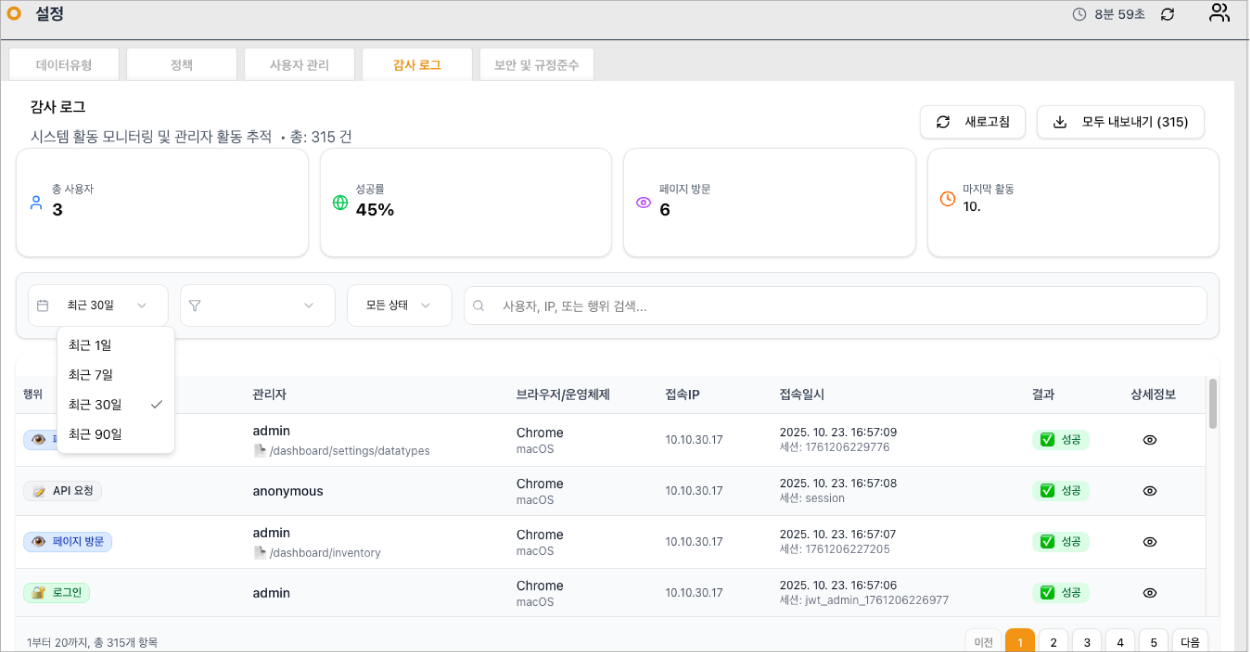This screenshot has width=1250, height=652.
Task: Switch to the 정책 tab
Action: pos(181,65)
